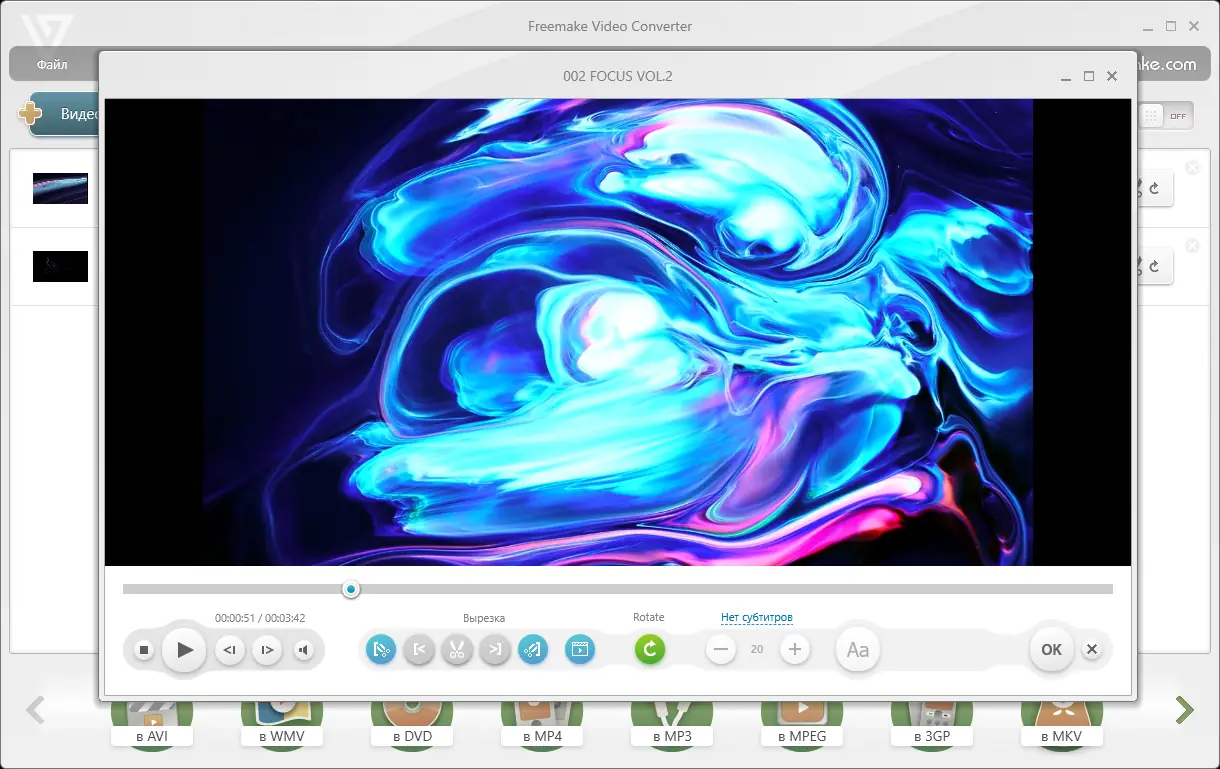This screenshot has width=1220, height=769.
Task: Click the Видео add button in main window
Action: pyautogui.click(x=65, y=114)
